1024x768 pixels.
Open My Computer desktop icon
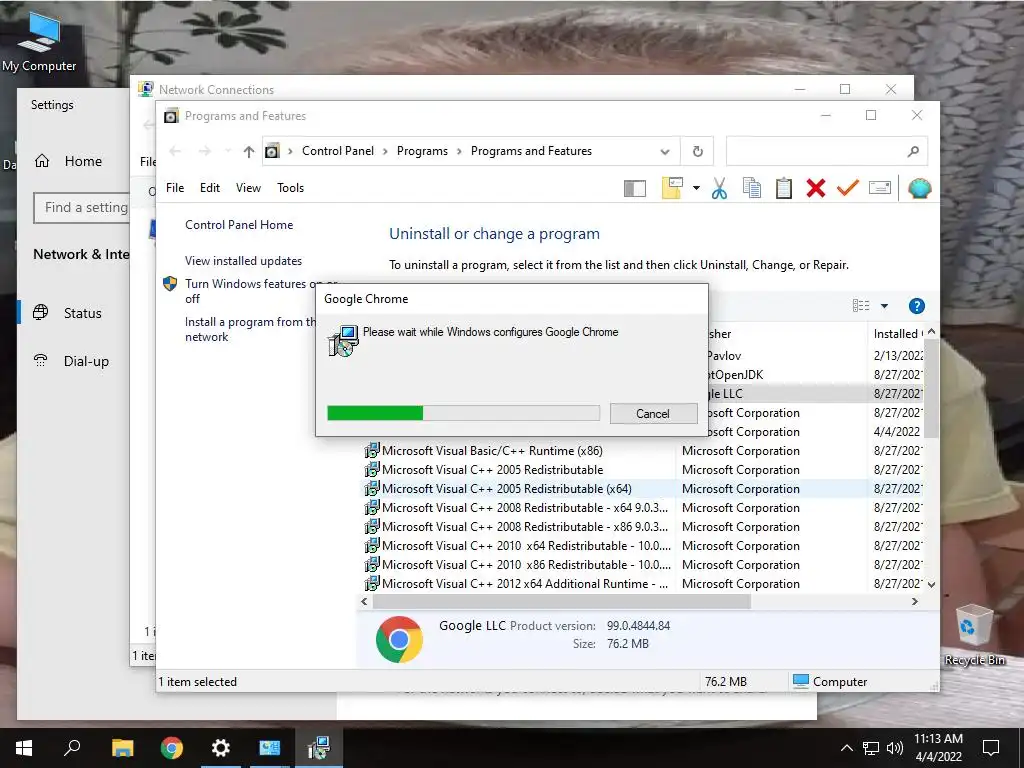click(x=39, y=41)
